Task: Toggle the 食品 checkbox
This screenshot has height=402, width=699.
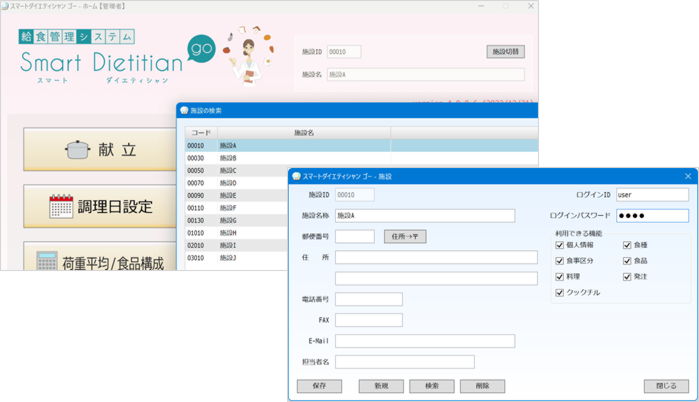Action: coord(627,261)
